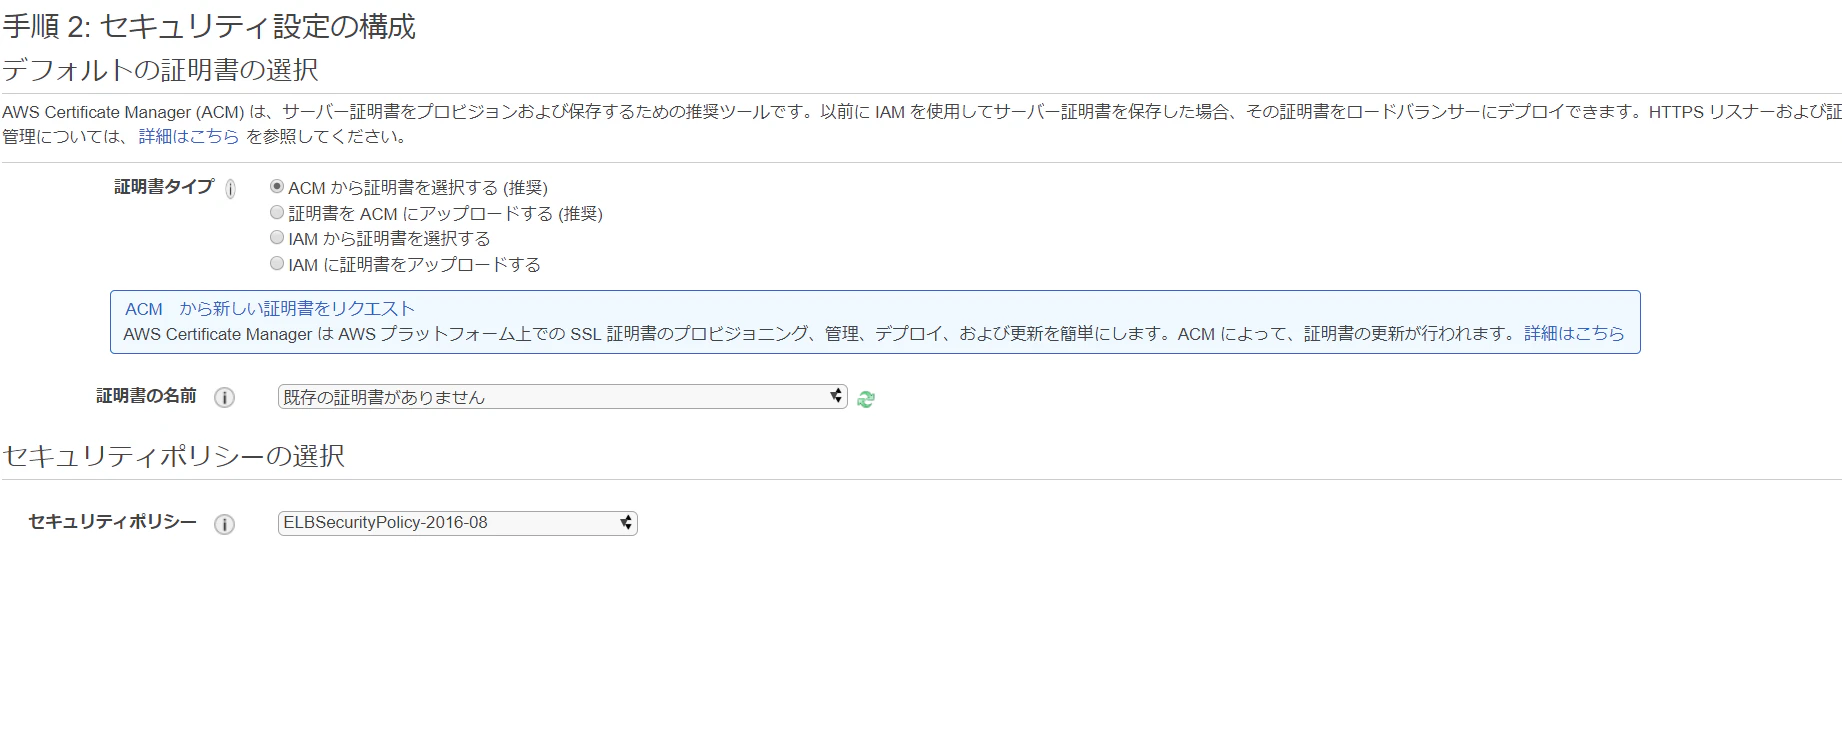Follow the ACM から新しい証明書をリクエスト link
Image resolution: width=1842 pixels, height=743 pixels.
270,309
